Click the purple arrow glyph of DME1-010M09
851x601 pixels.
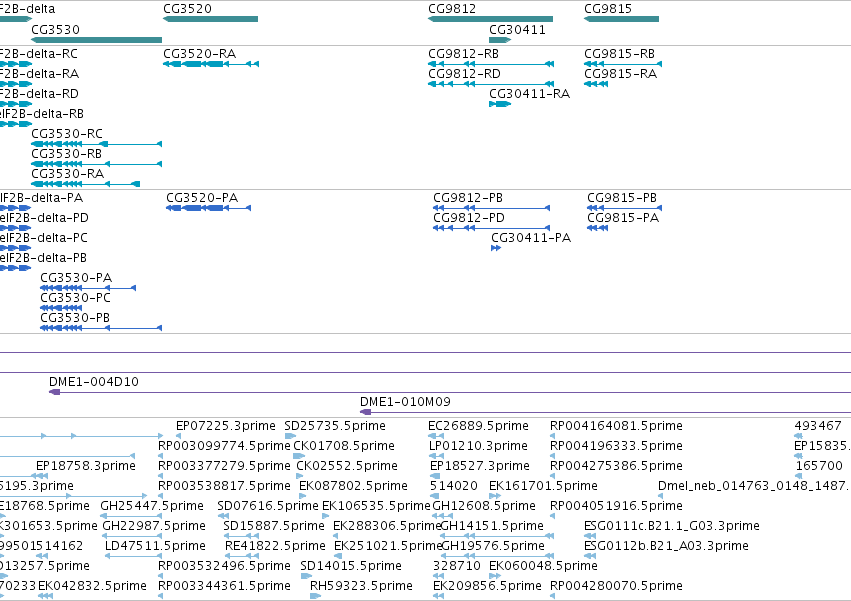tap(366, 412)
